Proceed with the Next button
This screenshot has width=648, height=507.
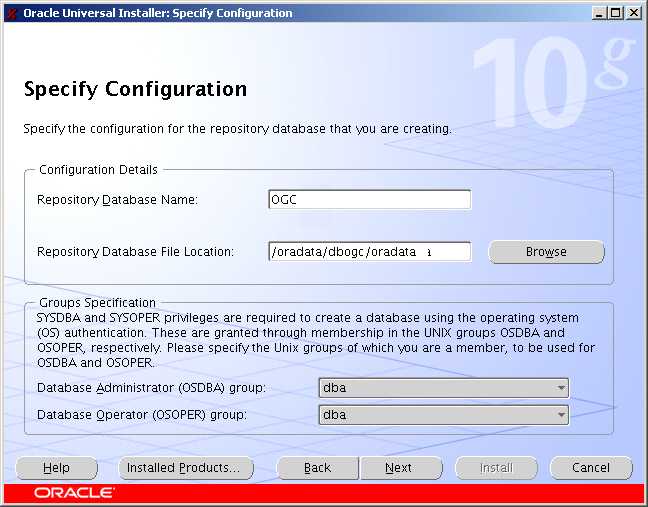point(399,468)
